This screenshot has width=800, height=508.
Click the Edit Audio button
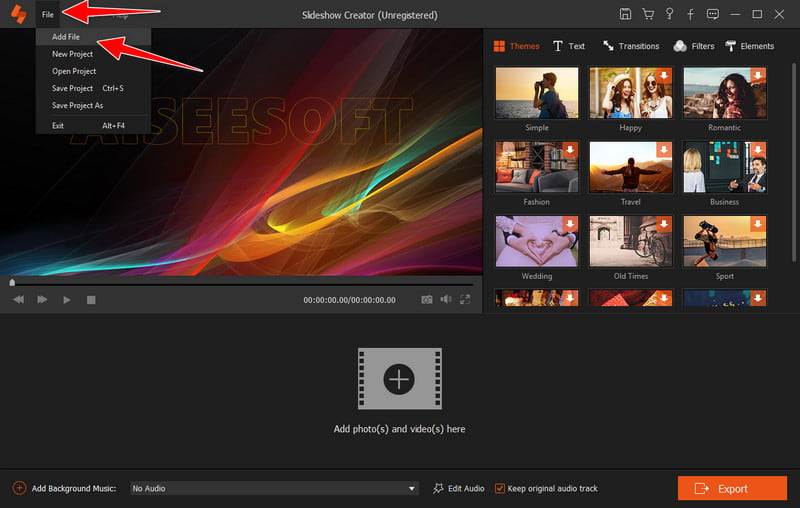[458, 489]
